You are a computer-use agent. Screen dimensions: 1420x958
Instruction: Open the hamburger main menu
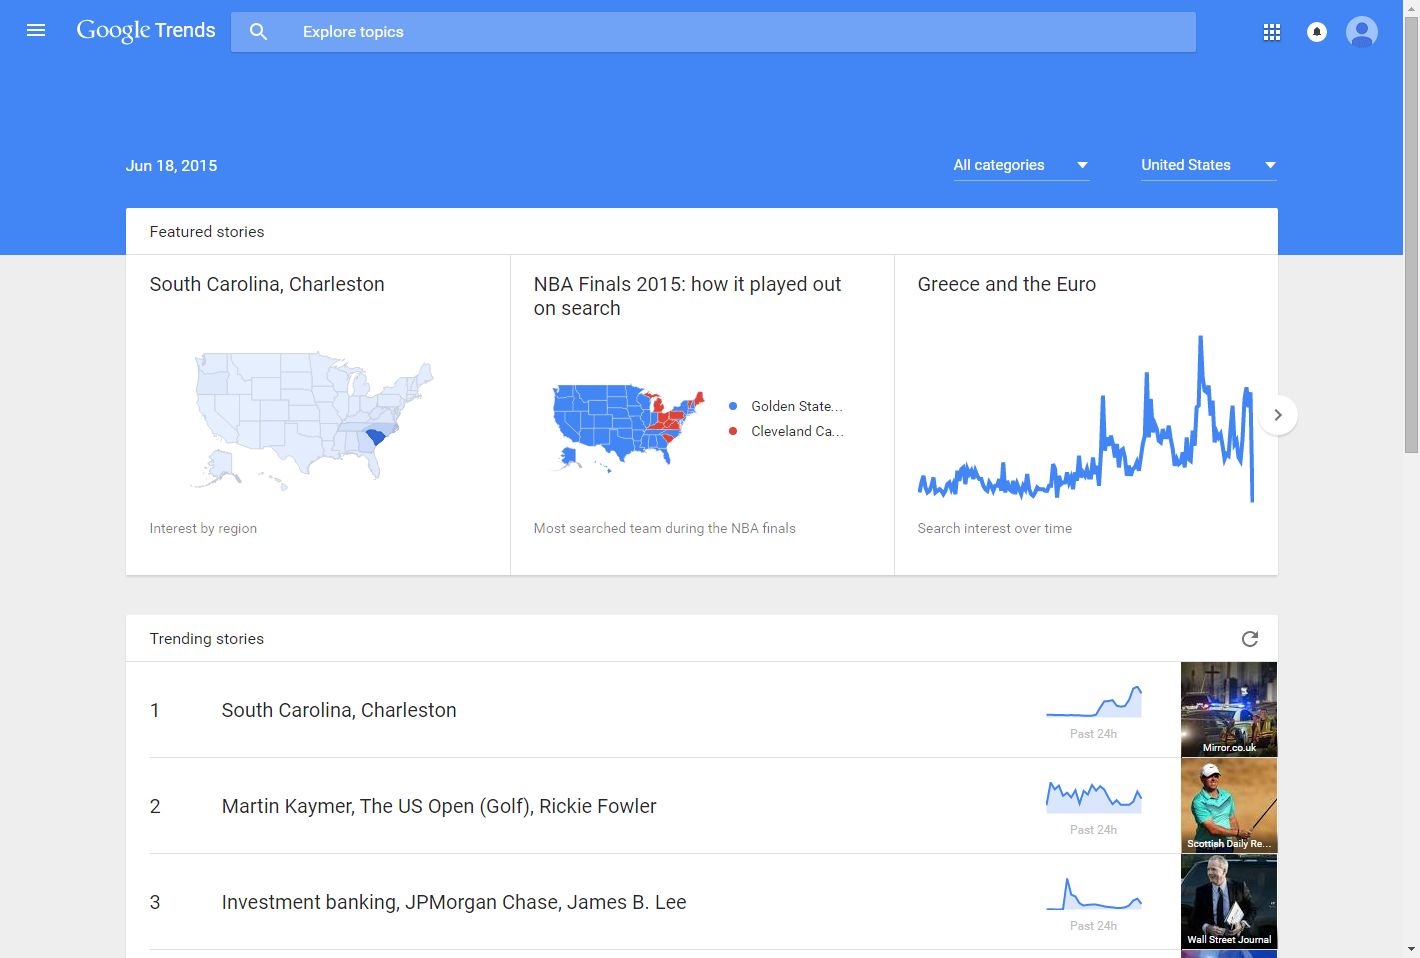point(36,31)
